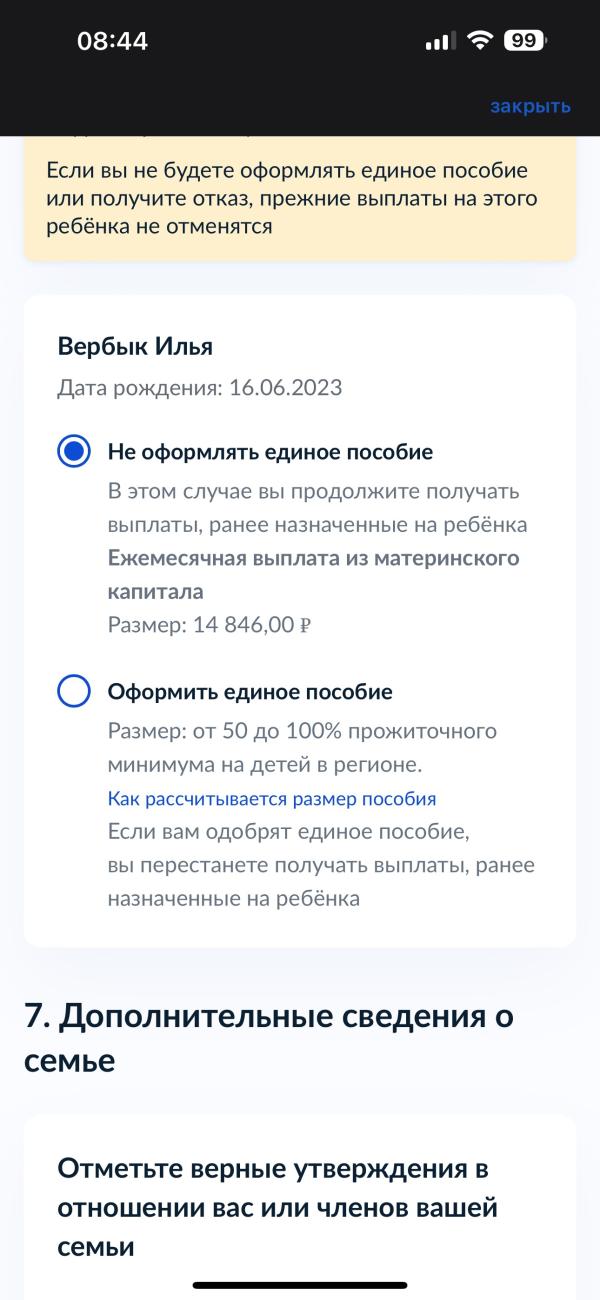
Task: Open Как рассчитывается размер пособия link
Action: click(272, 799)
